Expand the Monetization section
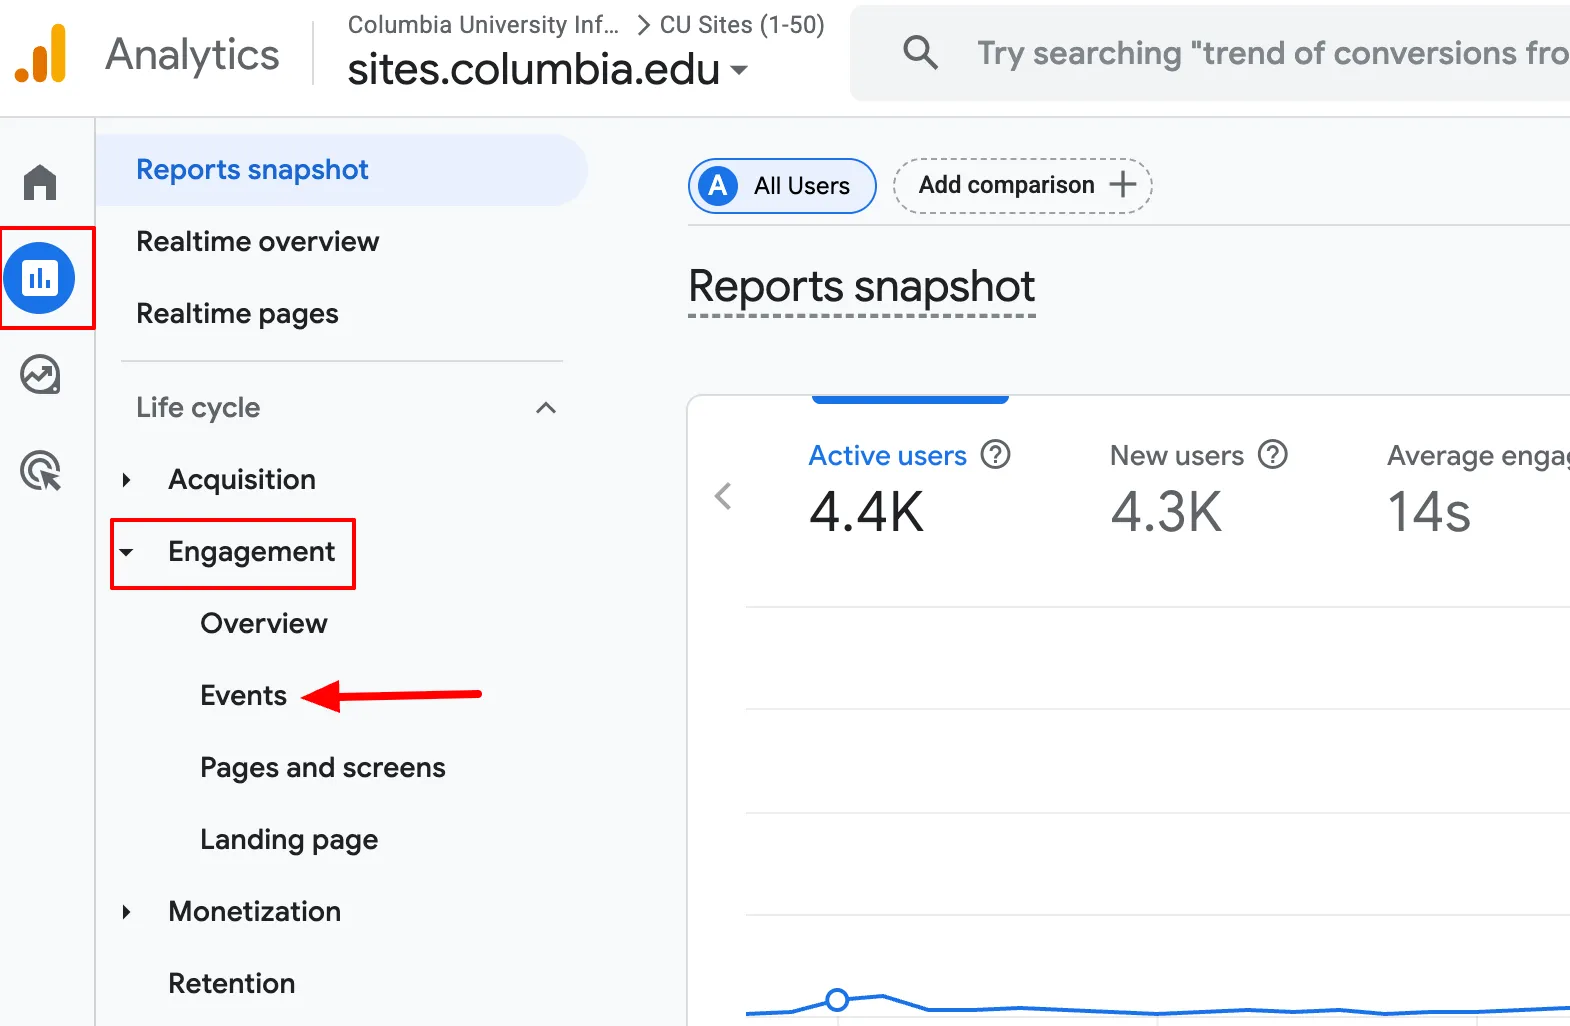Image resolution: width=1570 pixels, height=1026 pixels. 126,912
